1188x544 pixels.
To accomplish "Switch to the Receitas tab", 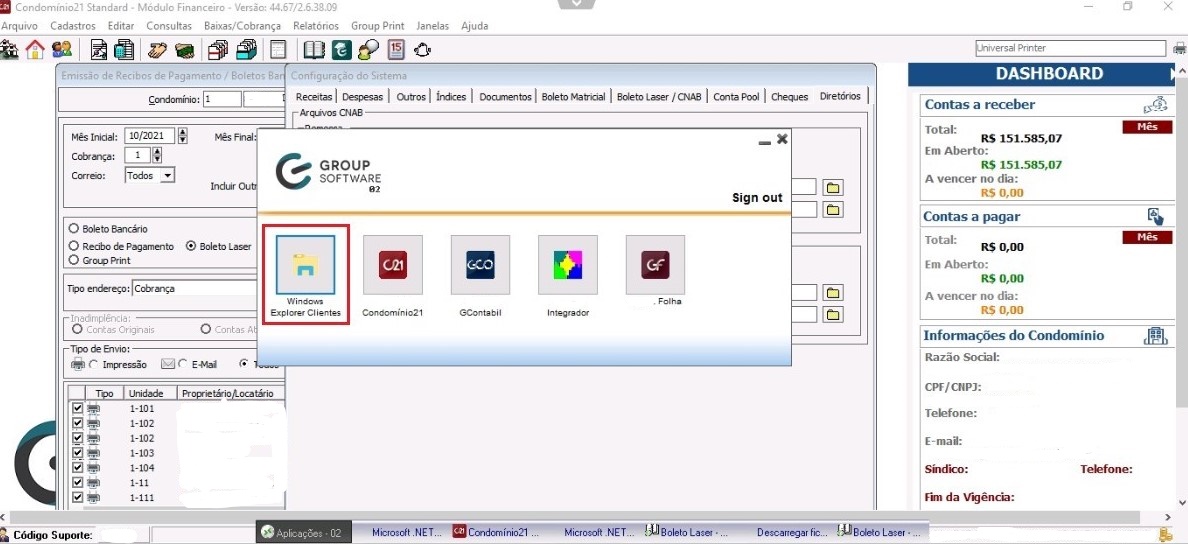I will pyautogui.click(x=314, y=97).
